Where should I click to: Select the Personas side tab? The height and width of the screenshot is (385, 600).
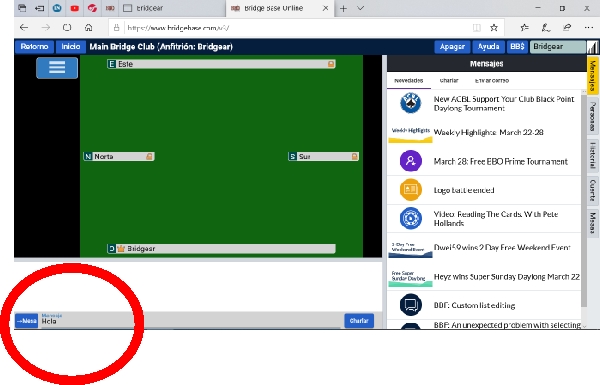593,116
